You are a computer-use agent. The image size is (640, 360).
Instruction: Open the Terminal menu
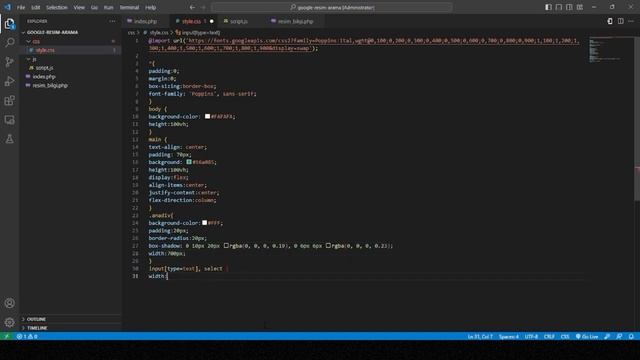pos(129,7)
